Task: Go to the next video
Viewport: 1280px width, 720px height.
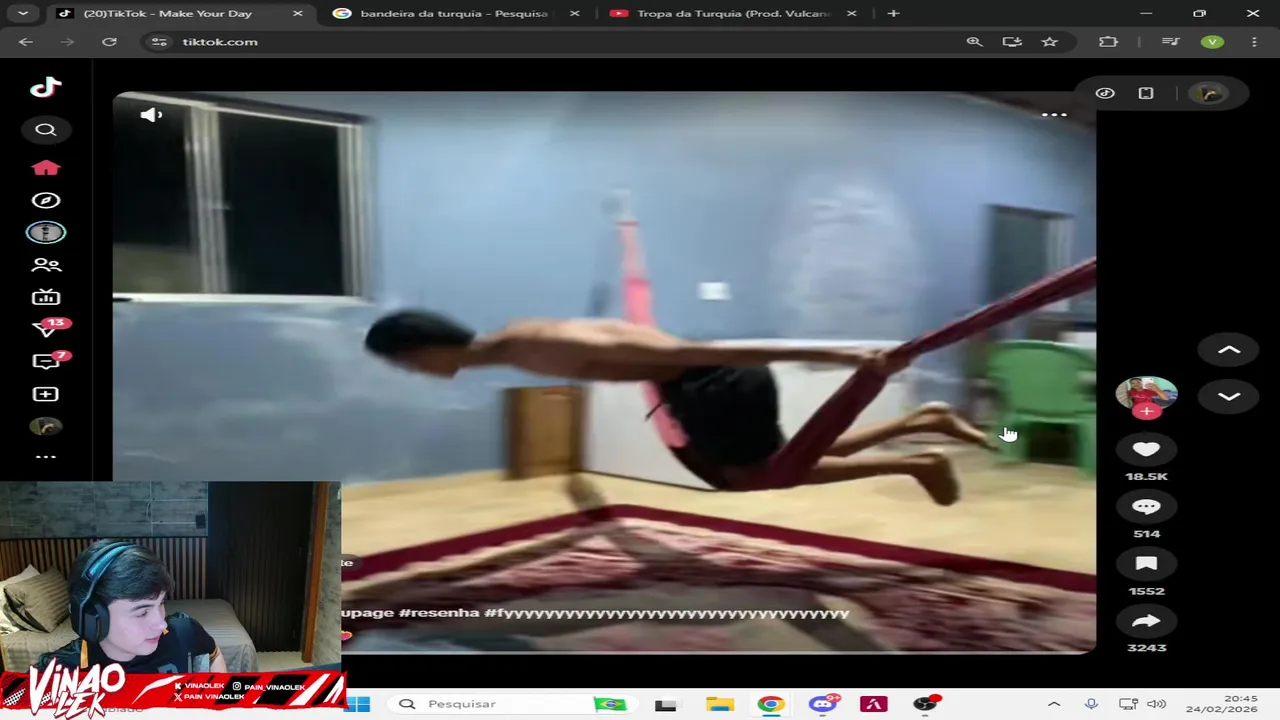Action: [1229, 397]
